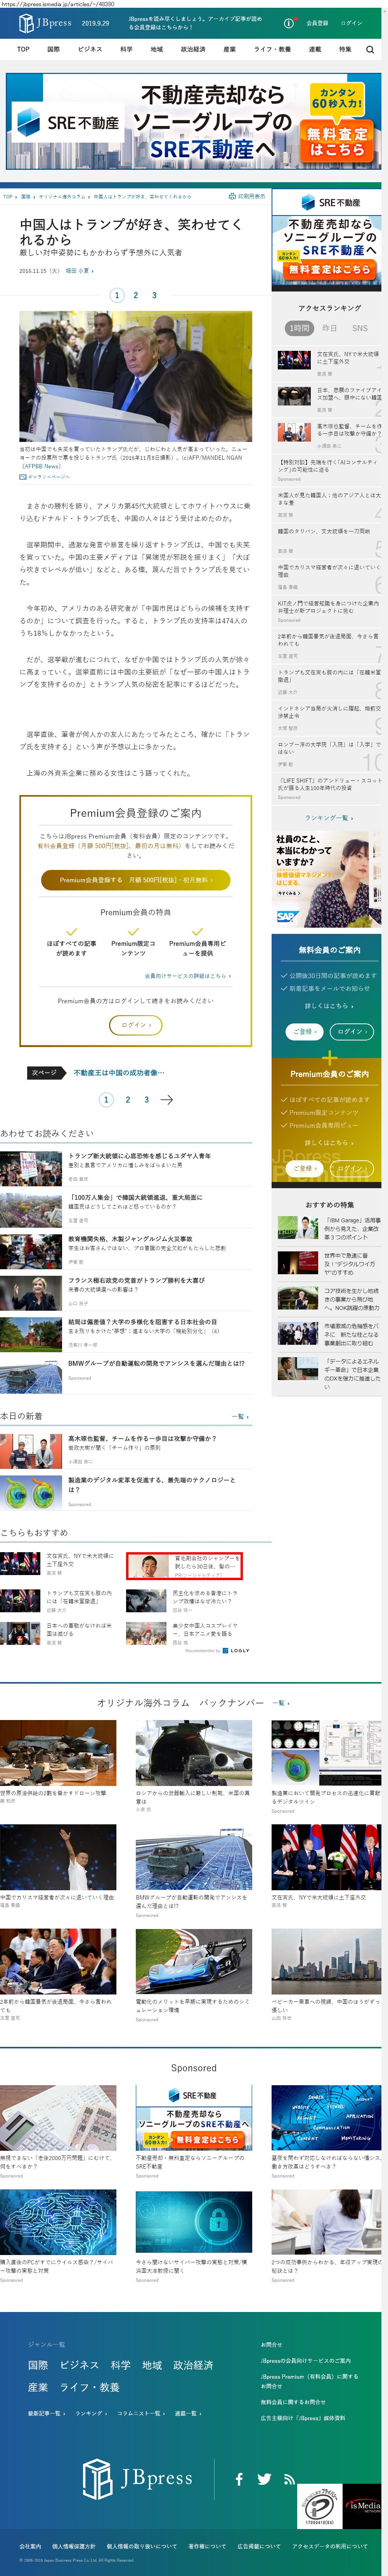
Task: Open 政治経済 in the navigation menu
Action: [193, 49]
